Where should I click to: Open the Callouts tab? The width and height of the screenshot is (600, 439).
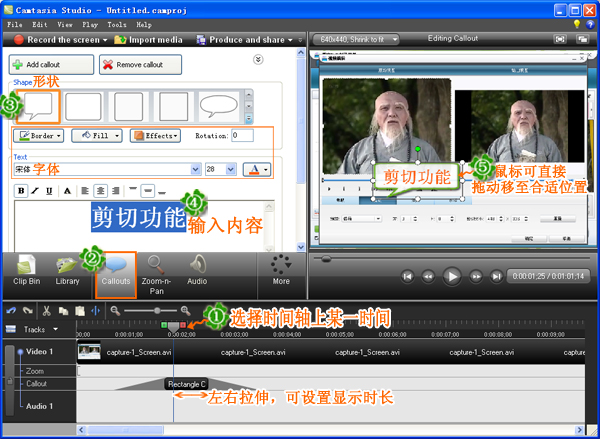tap(116, 274)
